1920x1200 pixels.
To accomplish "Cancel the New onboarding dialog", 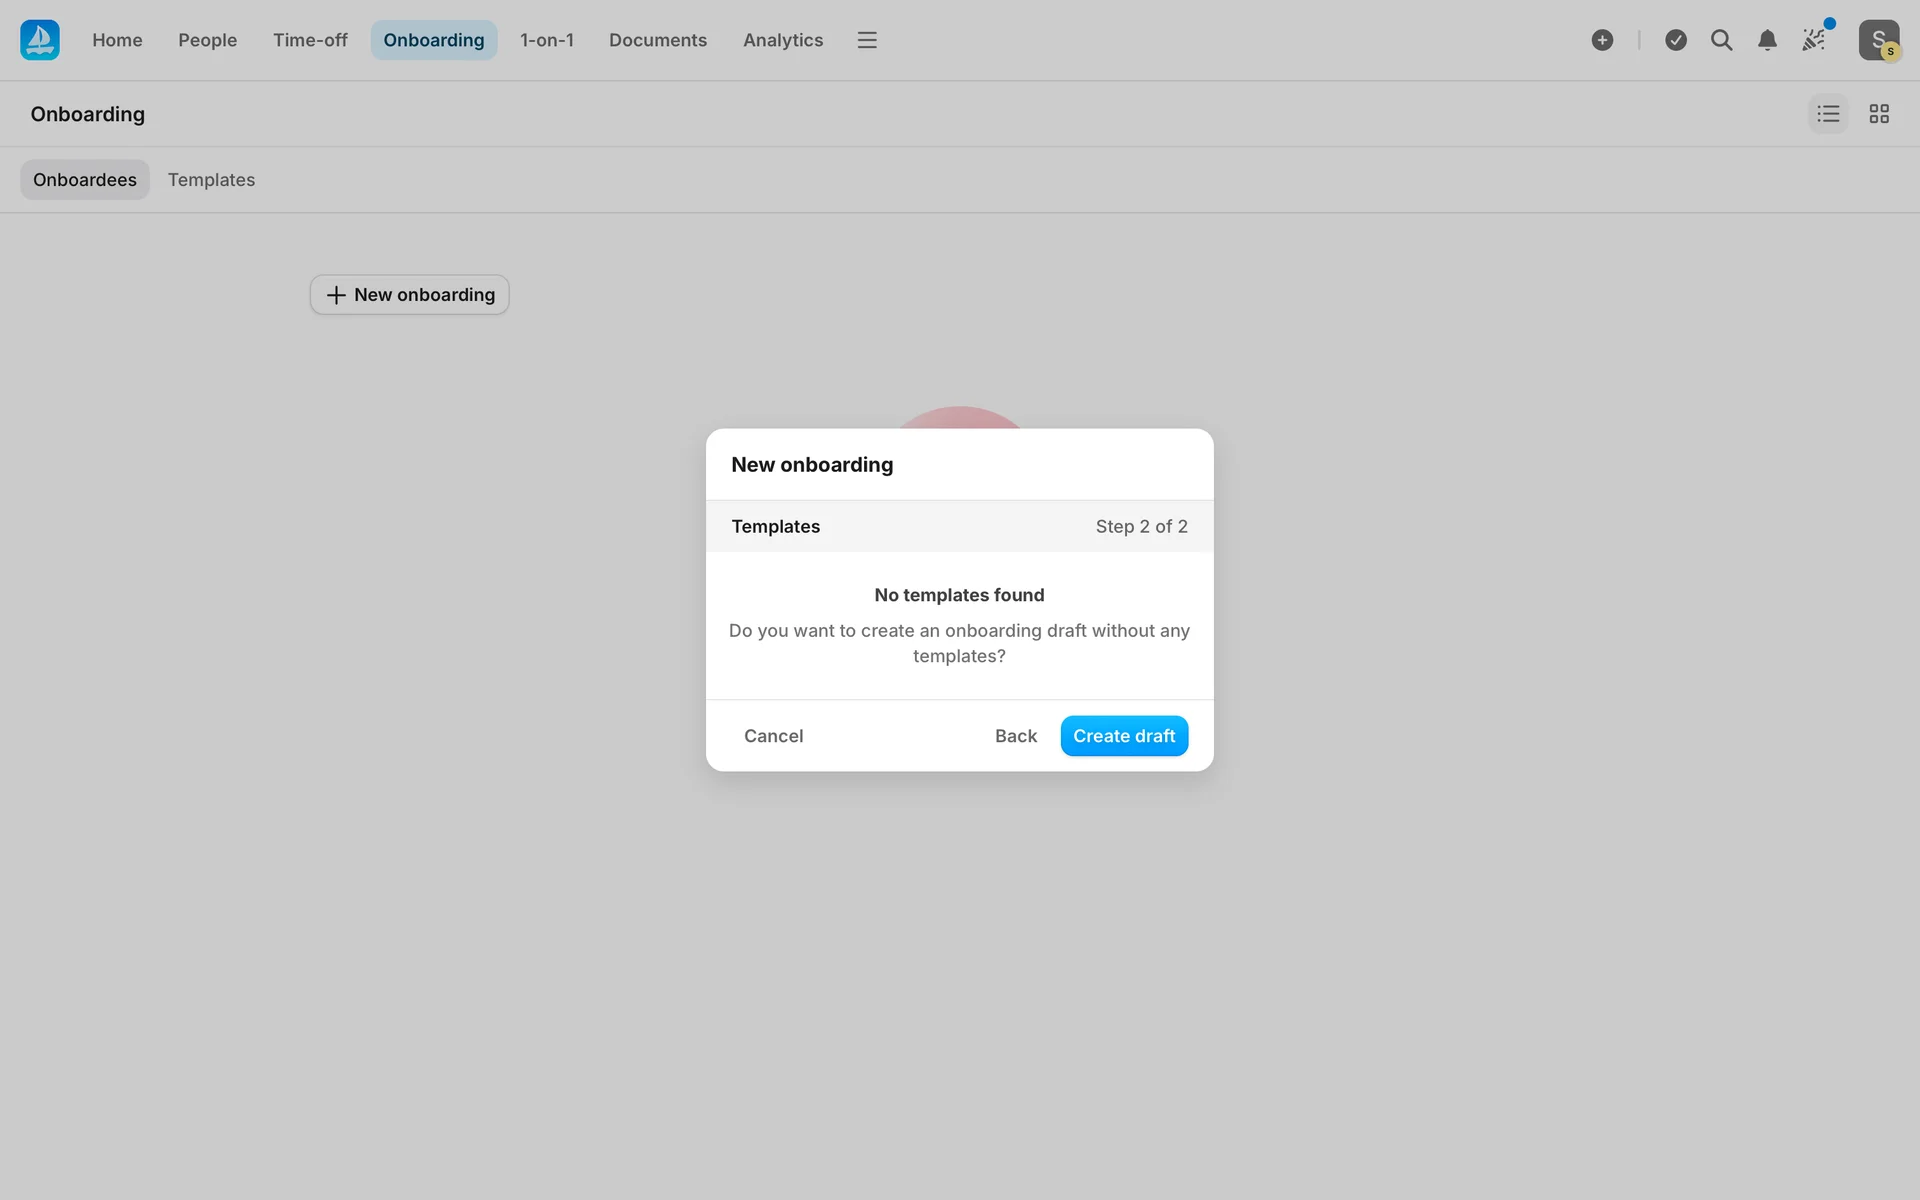I will [773, 736].
